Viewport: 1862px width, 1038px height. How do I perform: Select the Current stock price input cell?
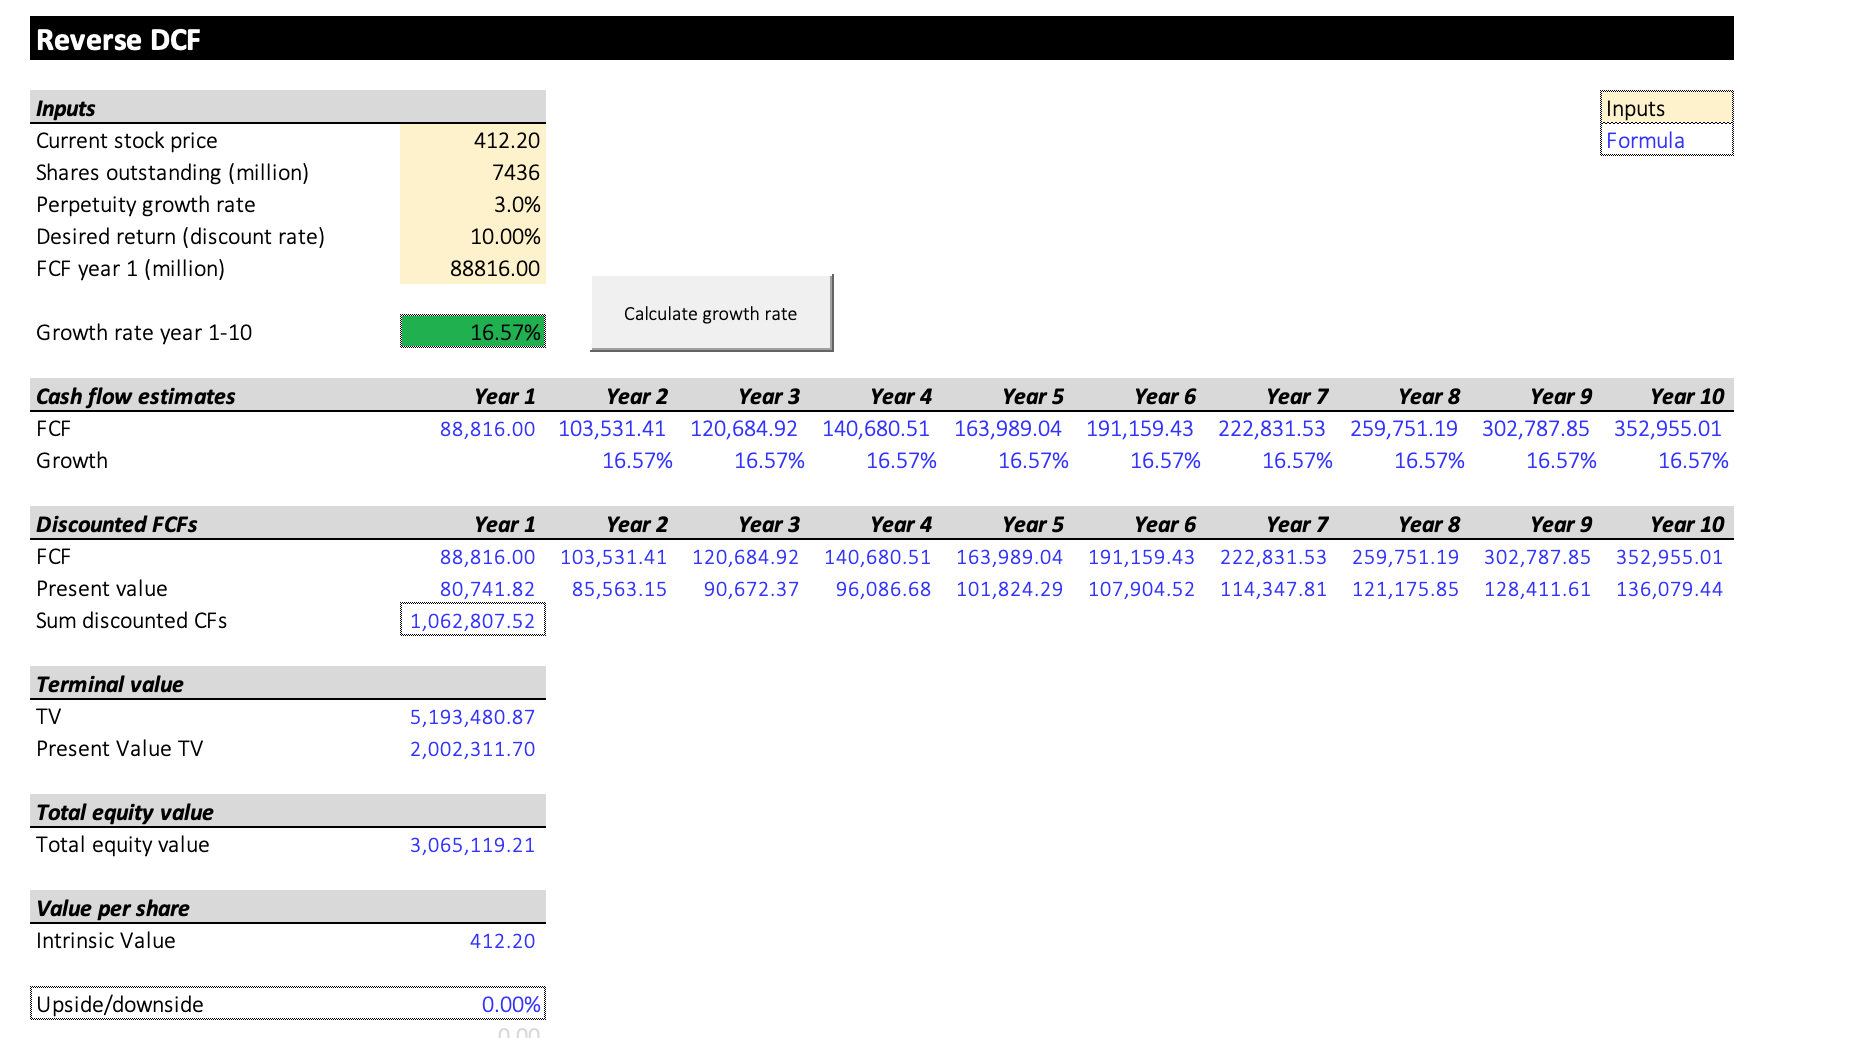(x=472, y=140)
